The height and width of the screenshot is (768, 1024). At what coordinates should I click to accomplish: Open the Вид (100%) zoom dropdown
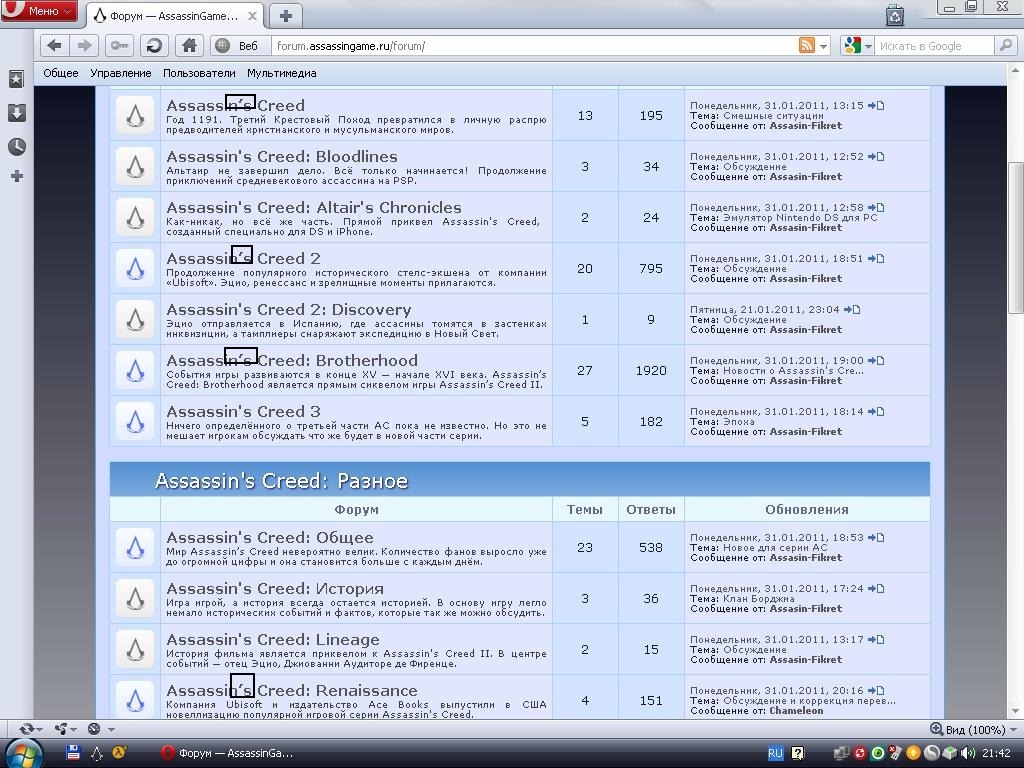click(973, 729)
